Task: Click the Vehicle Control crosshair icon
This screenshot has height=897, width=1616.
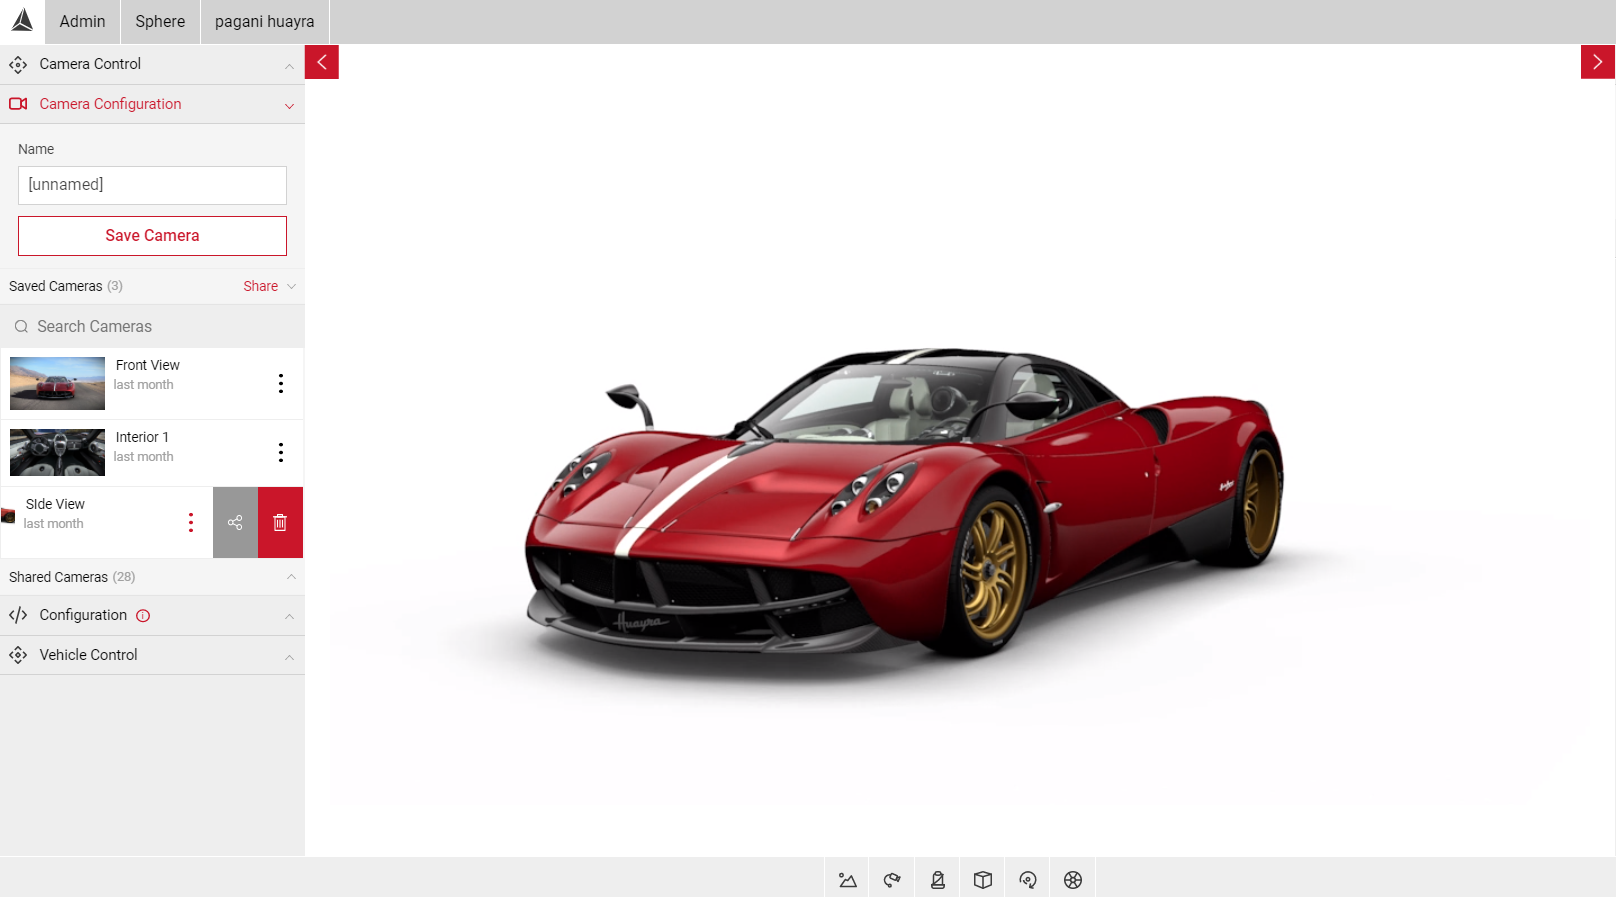Action: 18,655
